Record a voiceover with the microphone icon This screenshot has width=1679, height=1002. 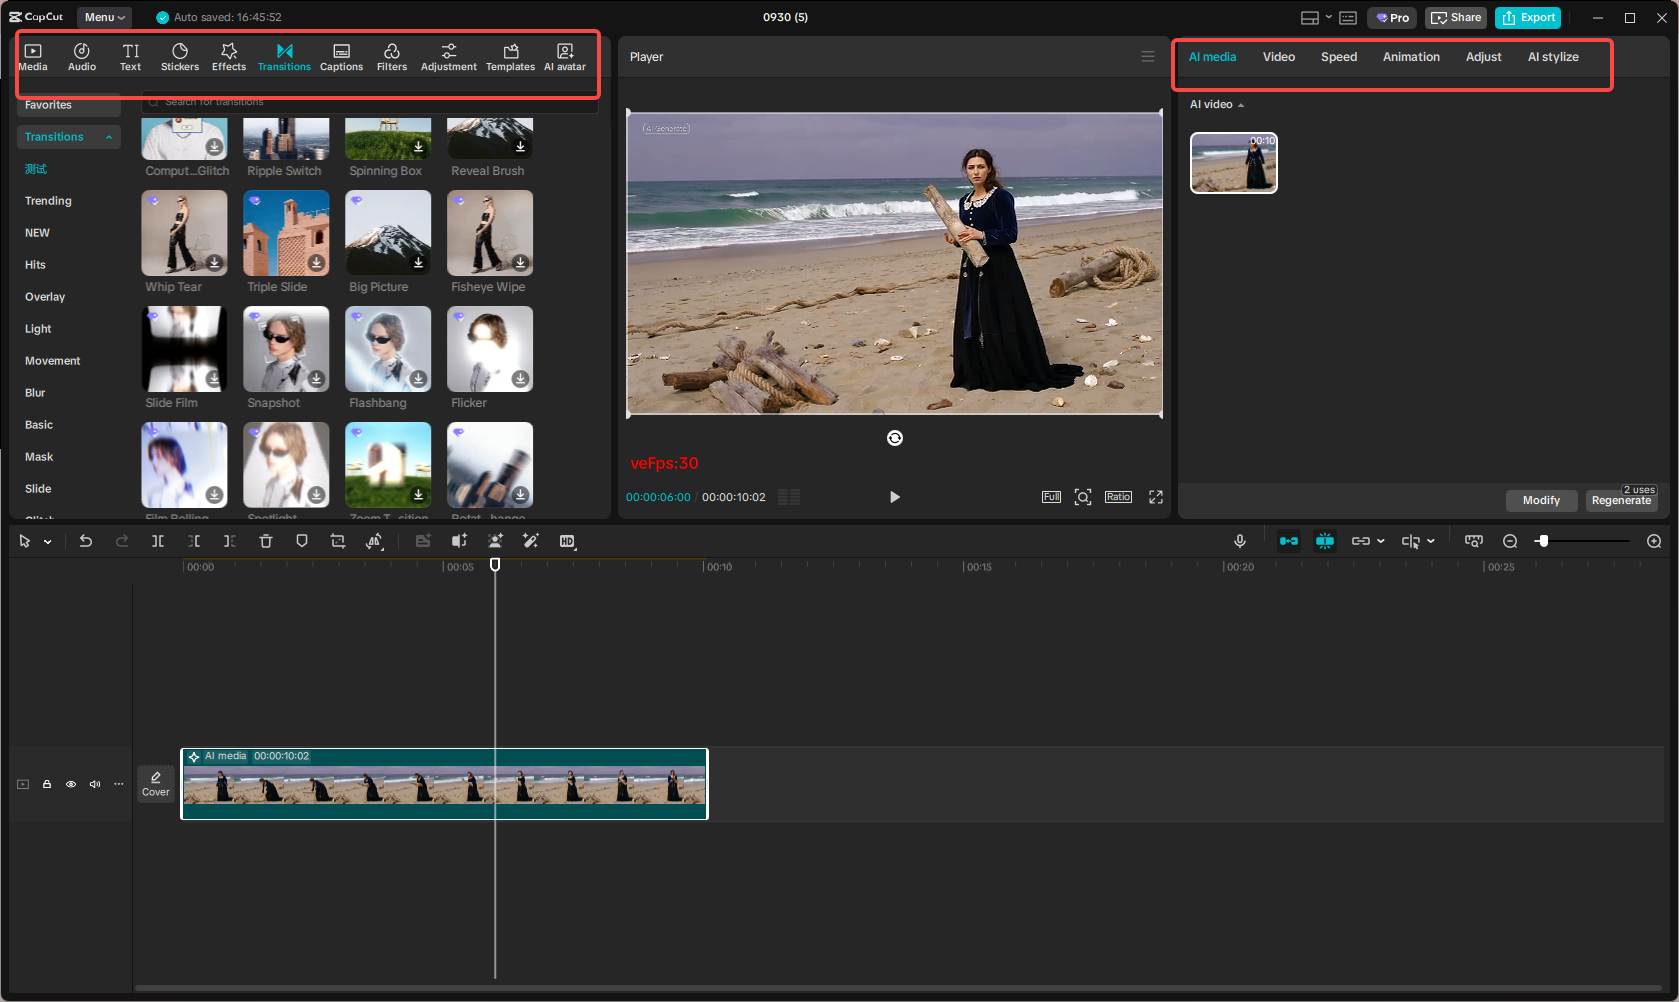(1240, 541)
